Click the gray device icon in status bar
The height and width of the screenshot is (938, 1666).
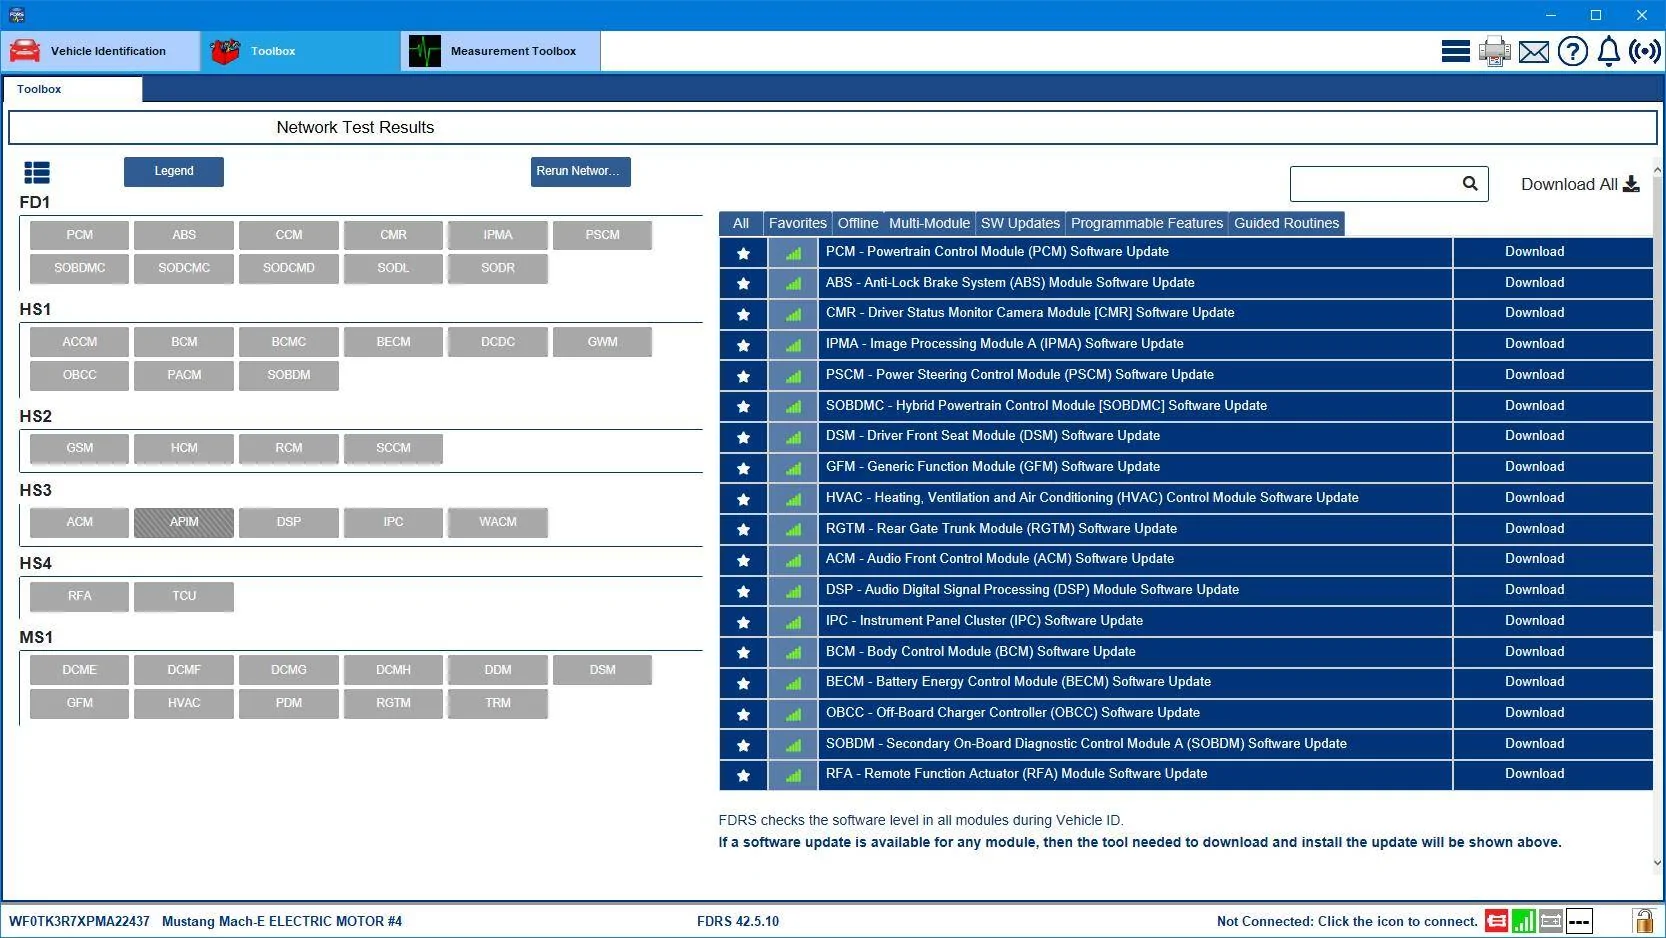[1551, 921]
